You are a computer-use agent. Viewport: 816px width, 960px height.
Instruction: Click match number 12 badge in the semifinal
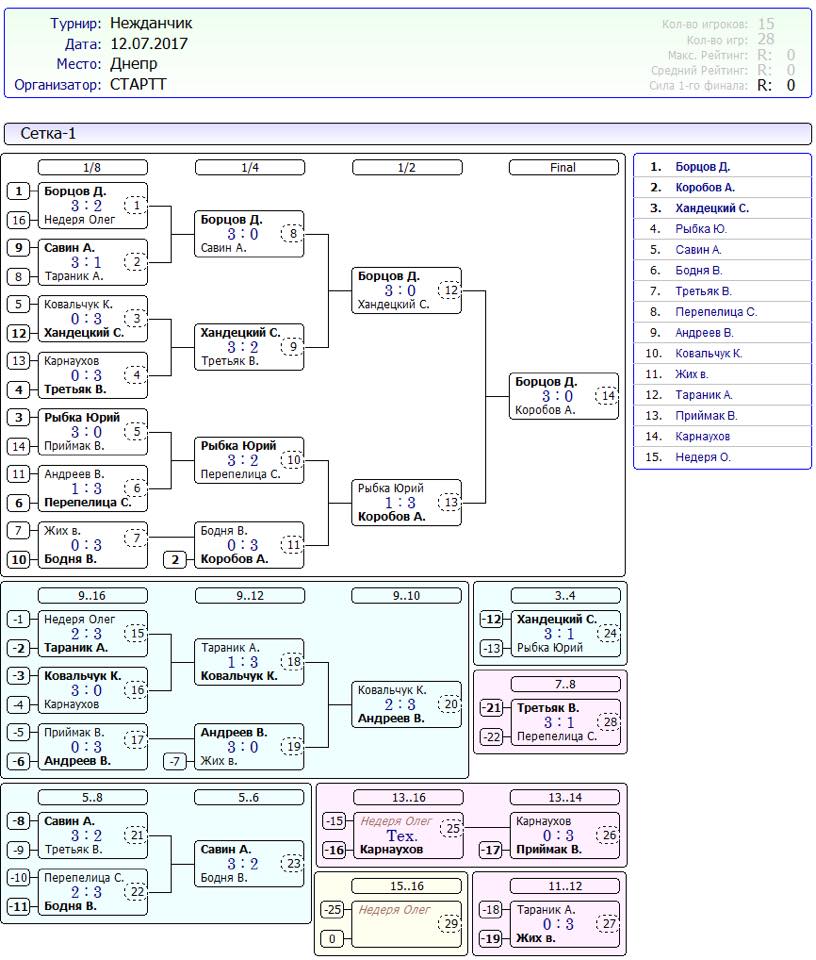tap(450, 291)
